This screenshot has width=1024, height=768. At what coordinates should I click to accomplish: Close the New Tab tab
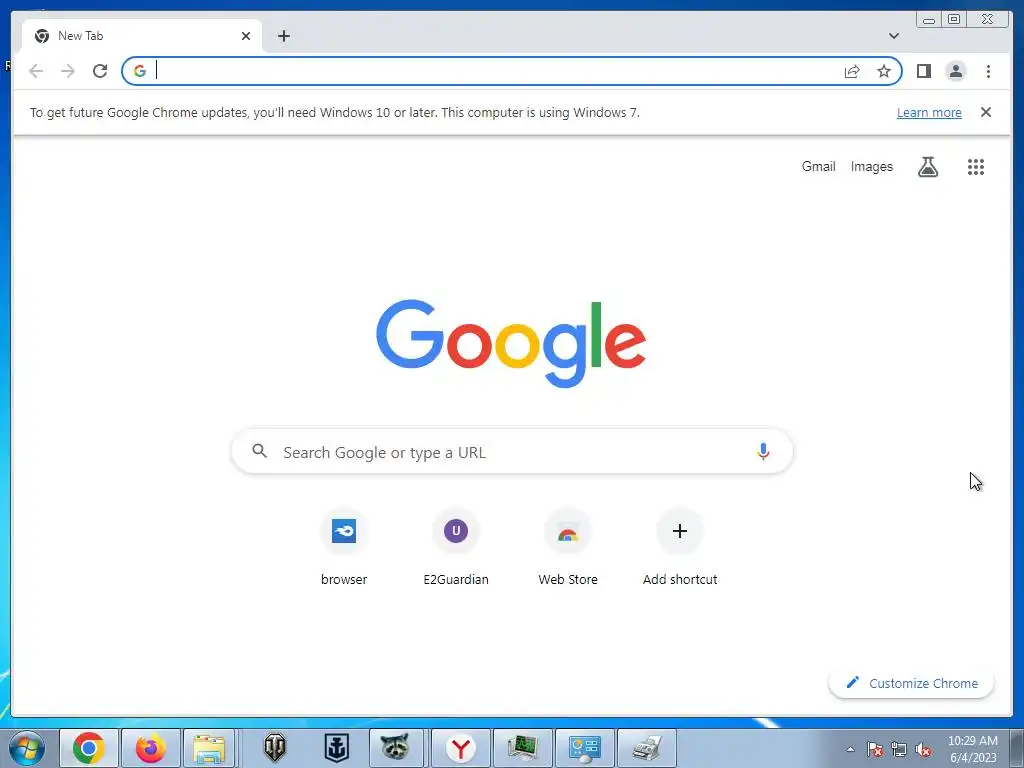click(246, 36)
